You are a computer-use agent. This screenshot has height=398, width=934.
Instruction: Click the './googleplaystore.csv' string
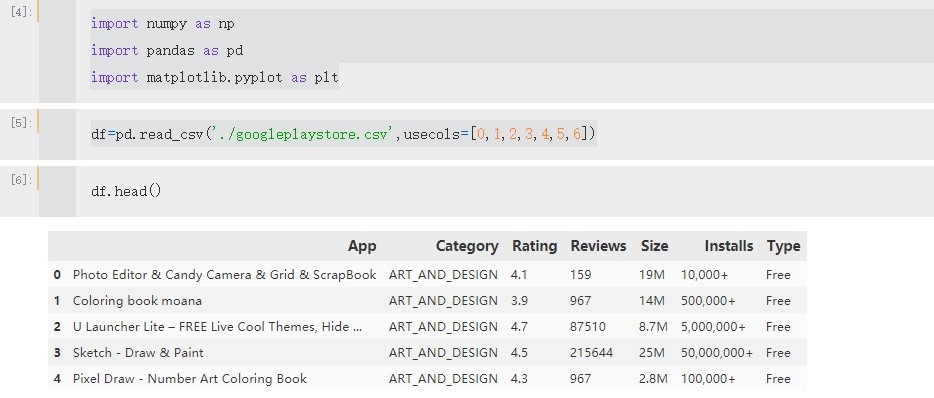[303, 135]
